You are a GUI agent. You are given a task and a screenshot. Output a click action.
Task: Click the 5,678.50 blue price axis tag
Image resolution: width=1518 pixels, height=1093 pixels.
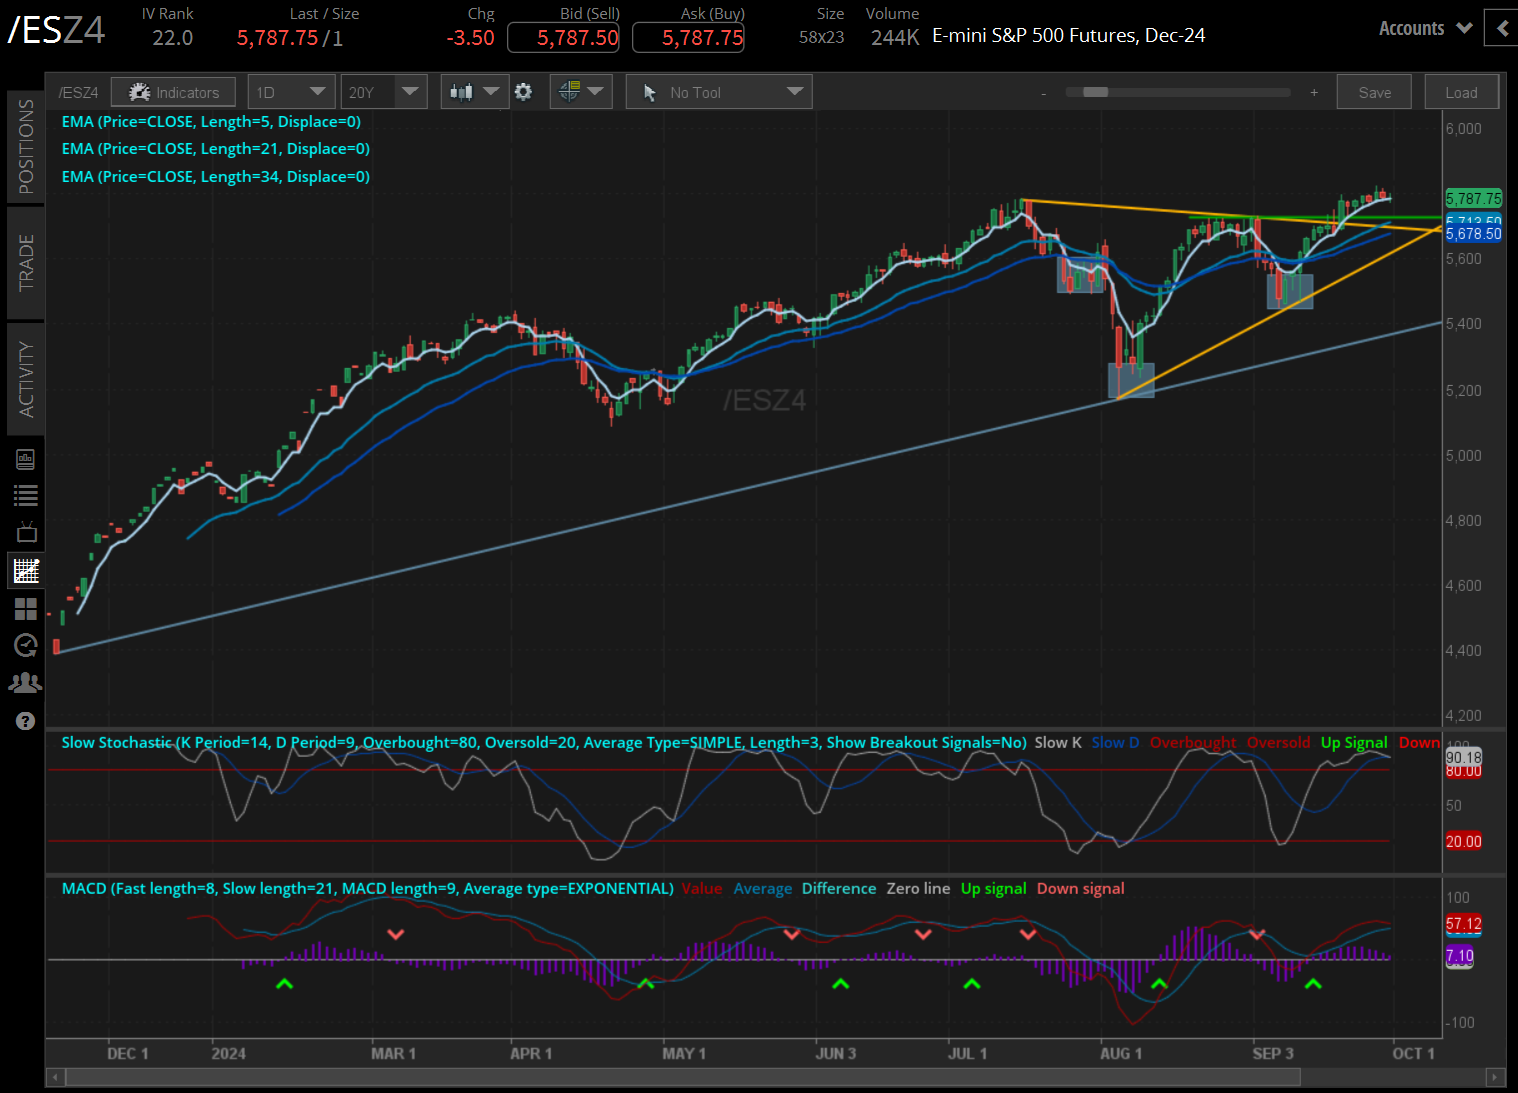pos(1473,234)
